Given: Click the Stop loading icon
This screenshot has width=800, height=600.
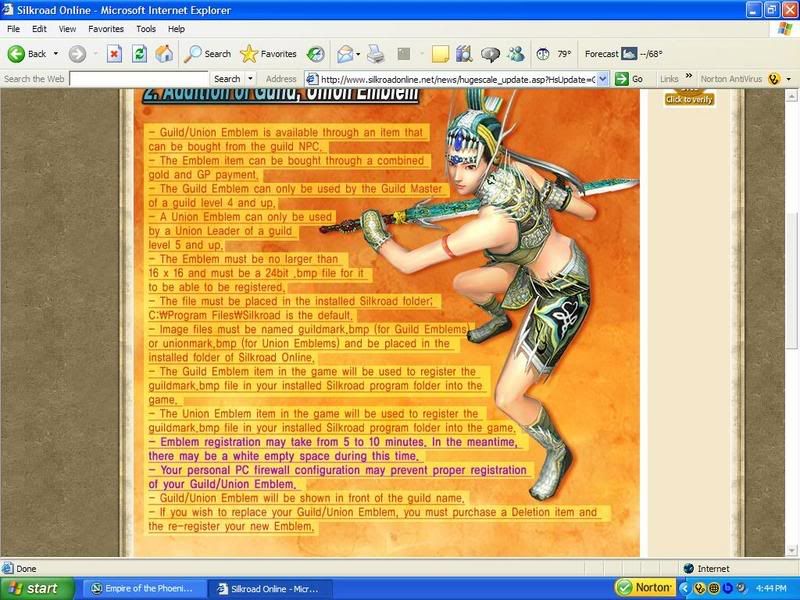Looking at the screenshot, I should tap(114, 54).
